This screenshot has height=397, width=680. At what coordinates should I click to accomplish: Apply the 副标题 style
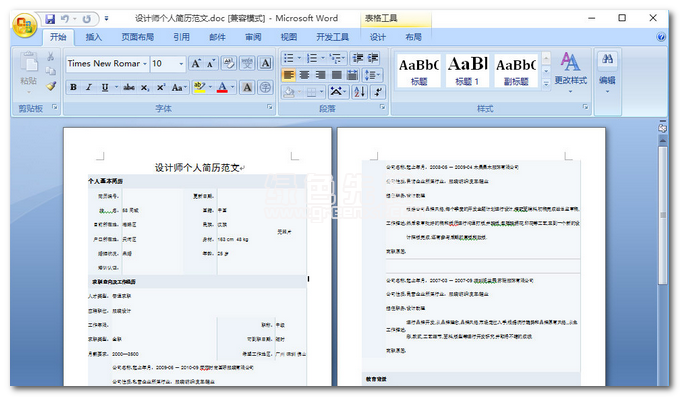516,70
